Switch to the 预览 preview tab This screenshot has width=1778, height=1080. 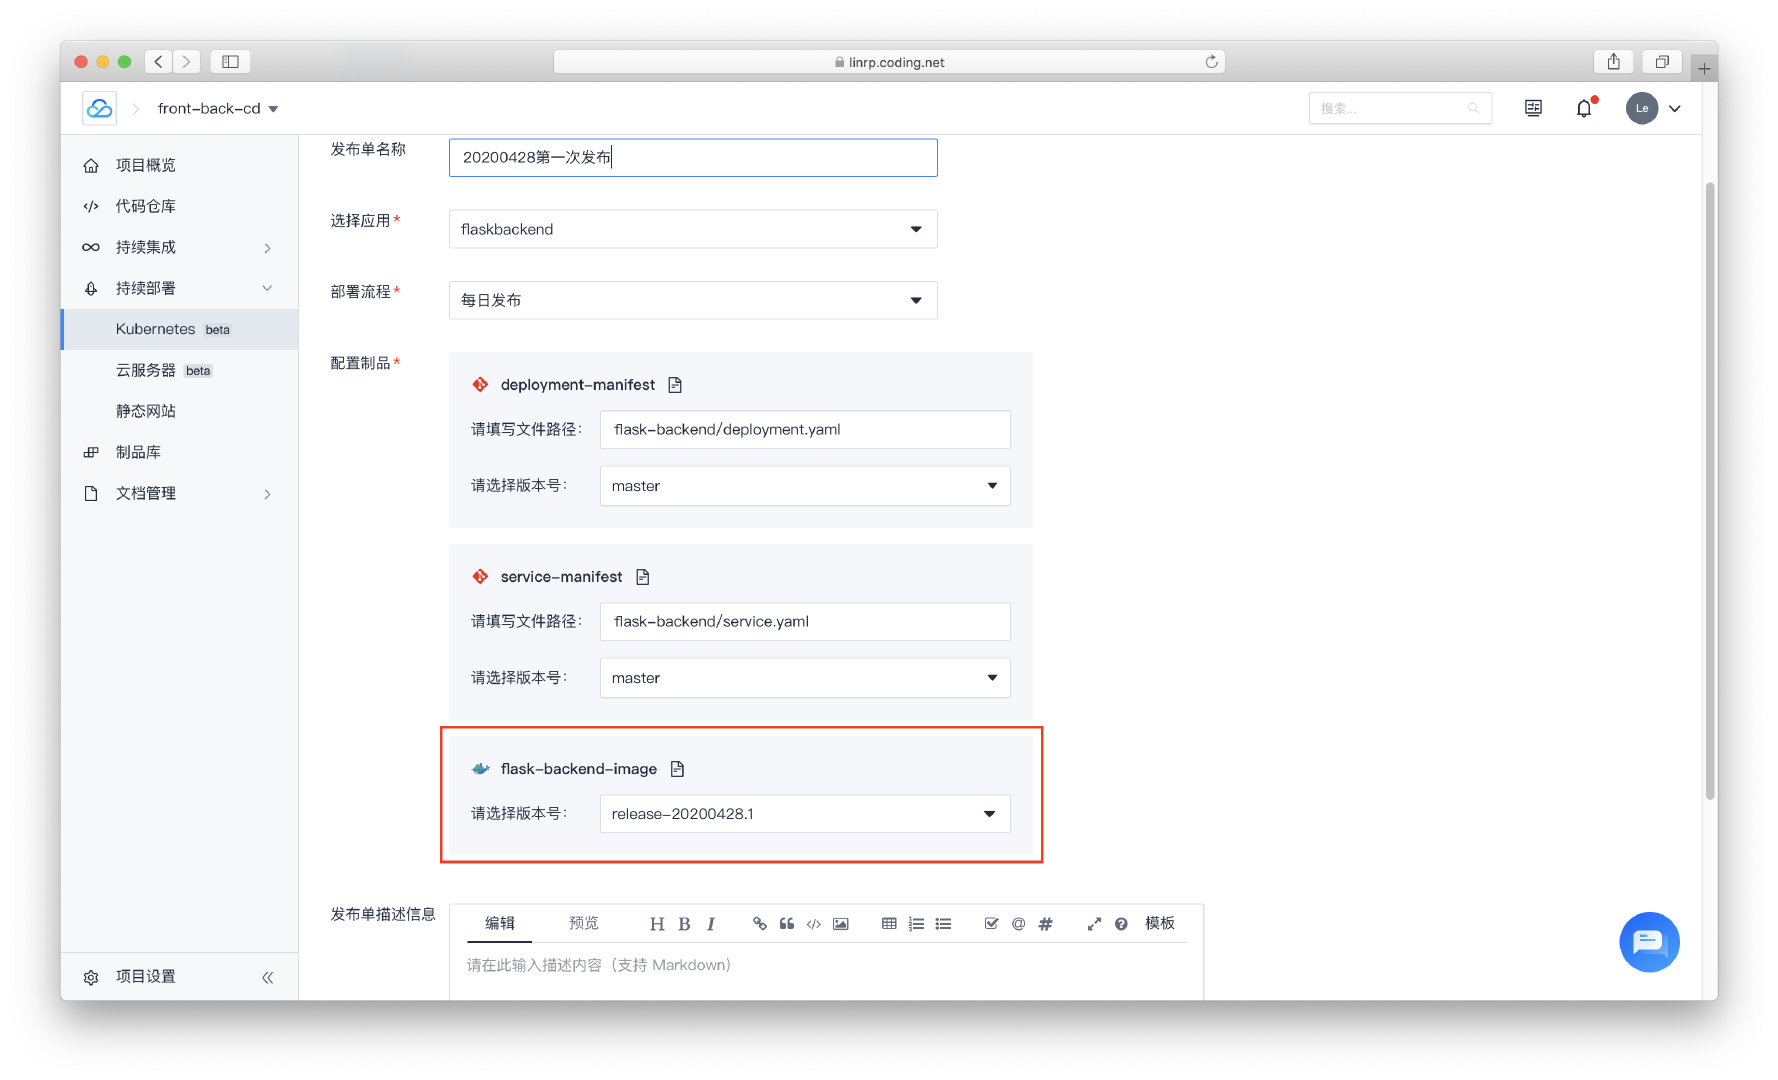click(x=584, y=923)
